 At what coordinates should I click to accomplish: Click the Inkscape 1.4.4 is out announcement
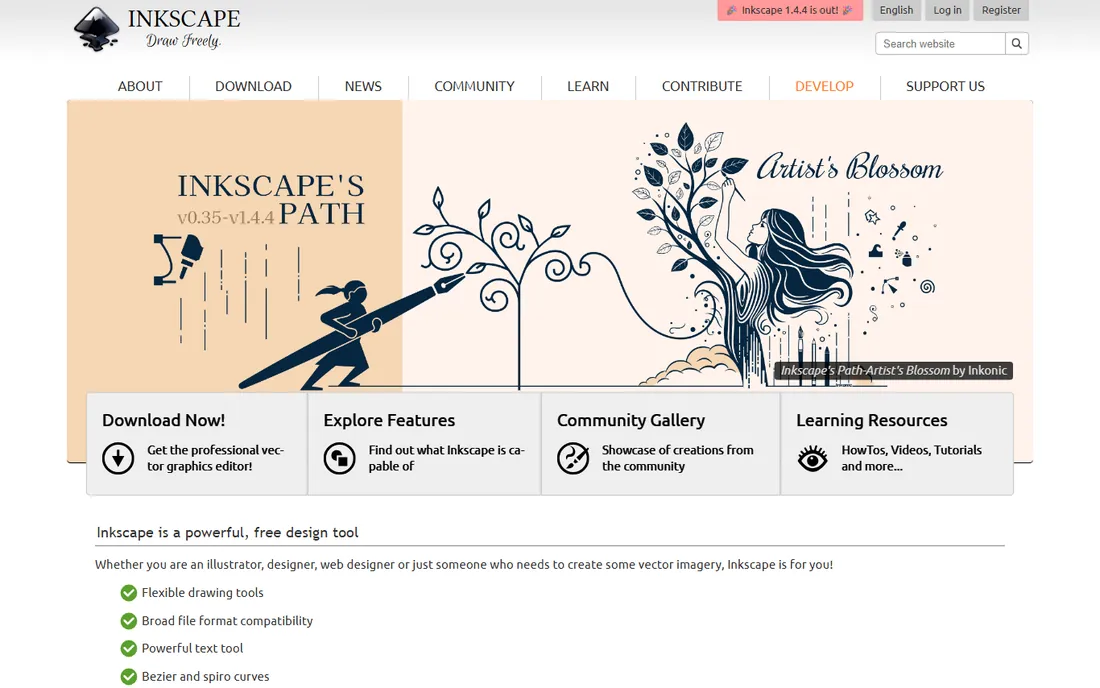tap(790, 11)
